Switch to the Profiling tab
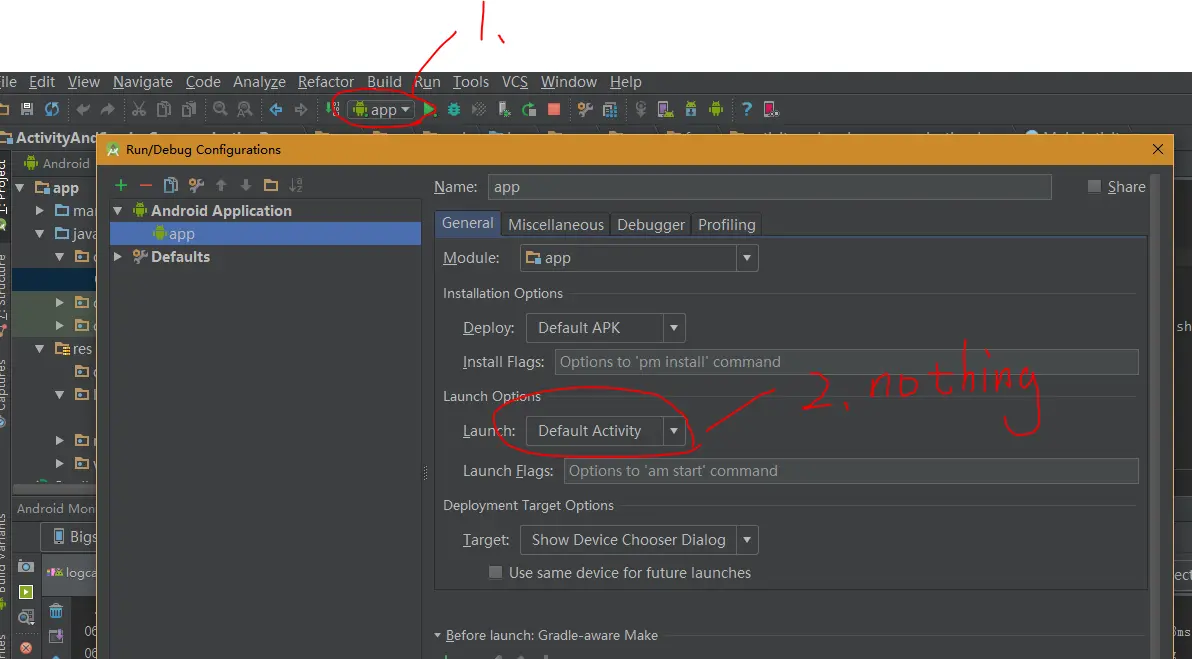The width and height of the screenshot is (1192, 659). pos(727,224)
